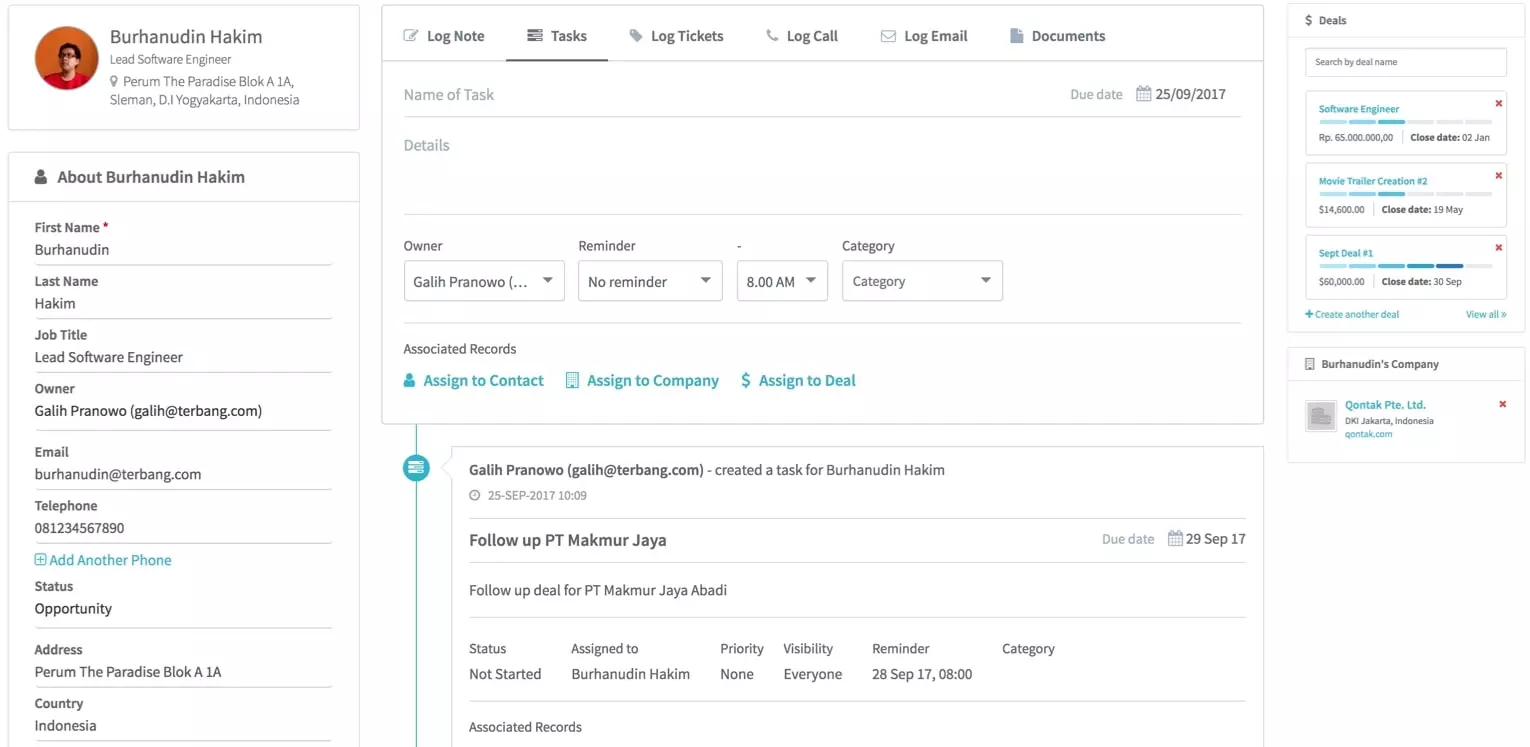Screen dimensions: 1530x747
Task: Click the building icon of Assign to Company
Action: pos(572,381)
